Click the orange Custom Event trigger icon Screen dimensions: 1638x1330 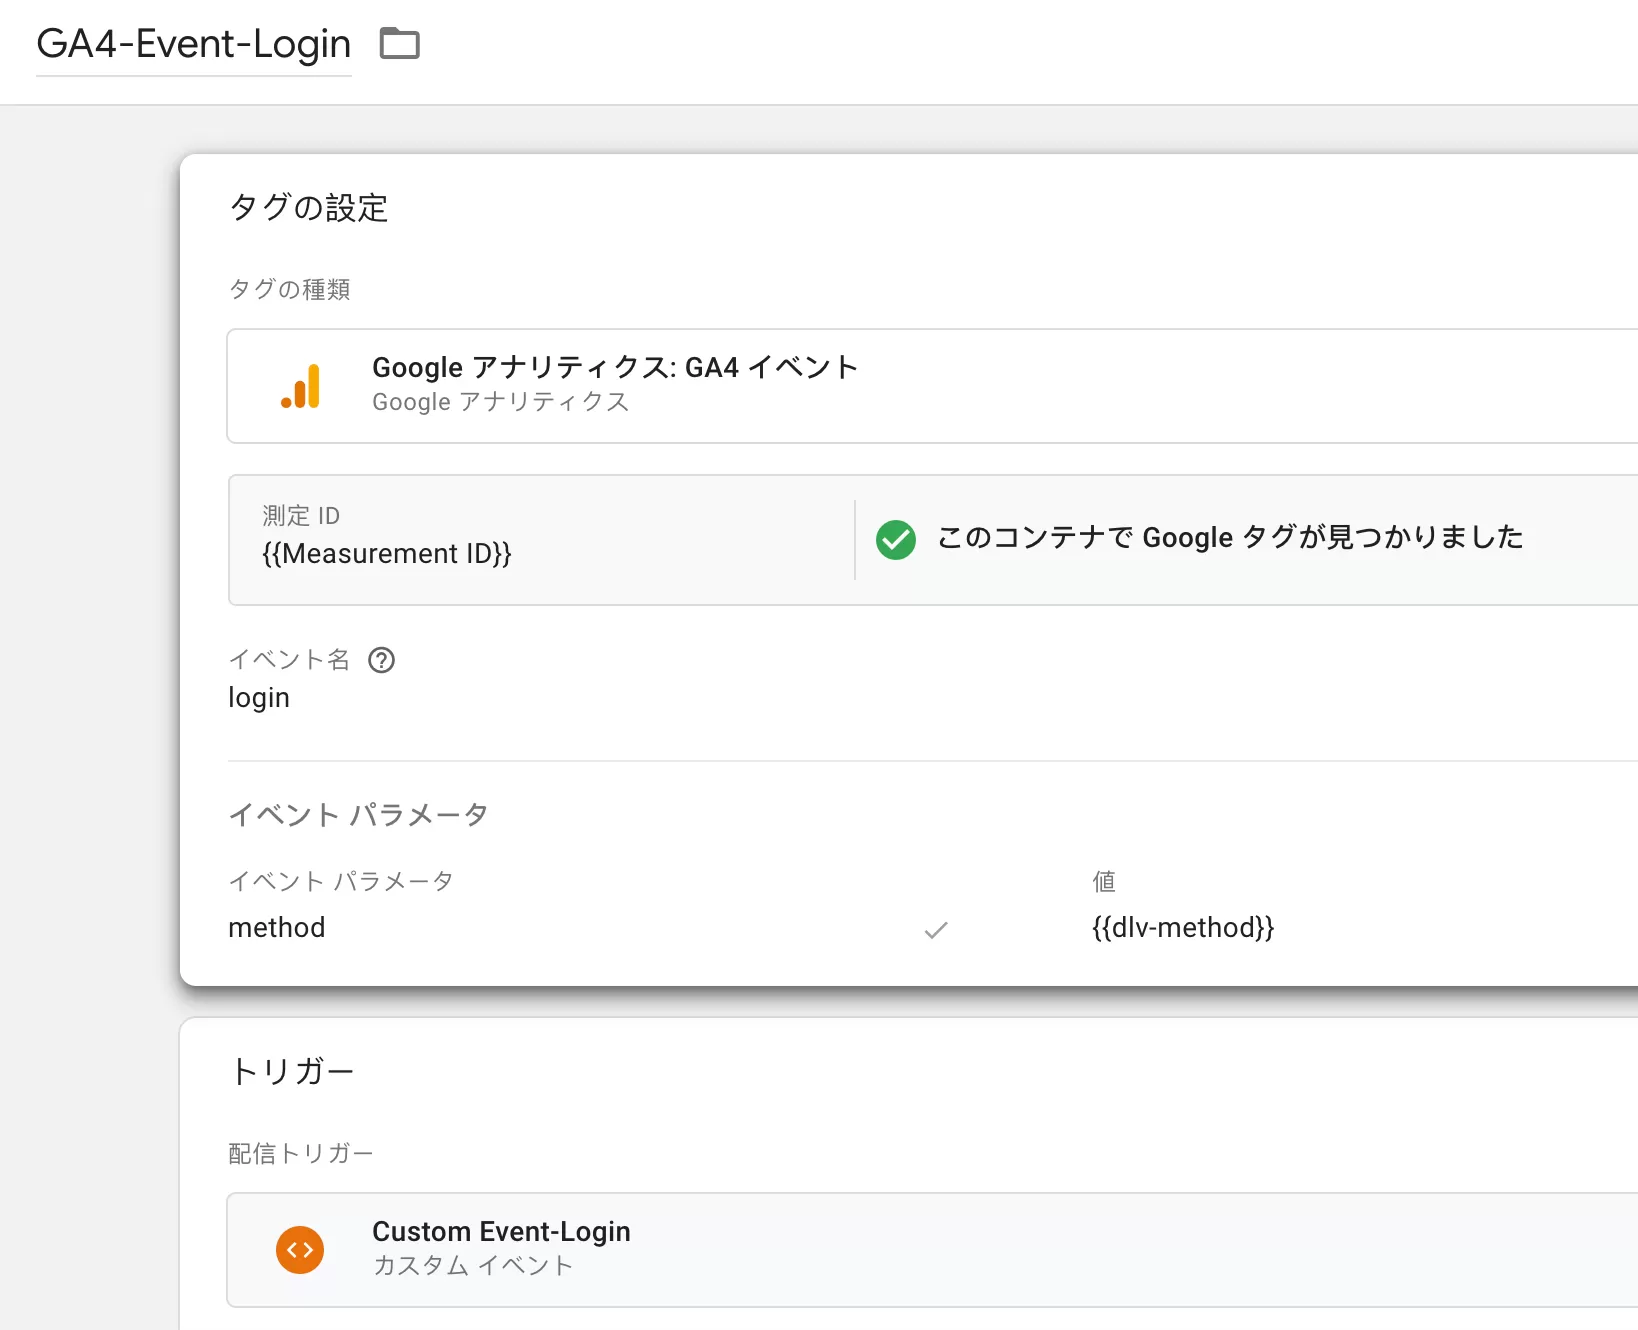(x=300, y=1250)
